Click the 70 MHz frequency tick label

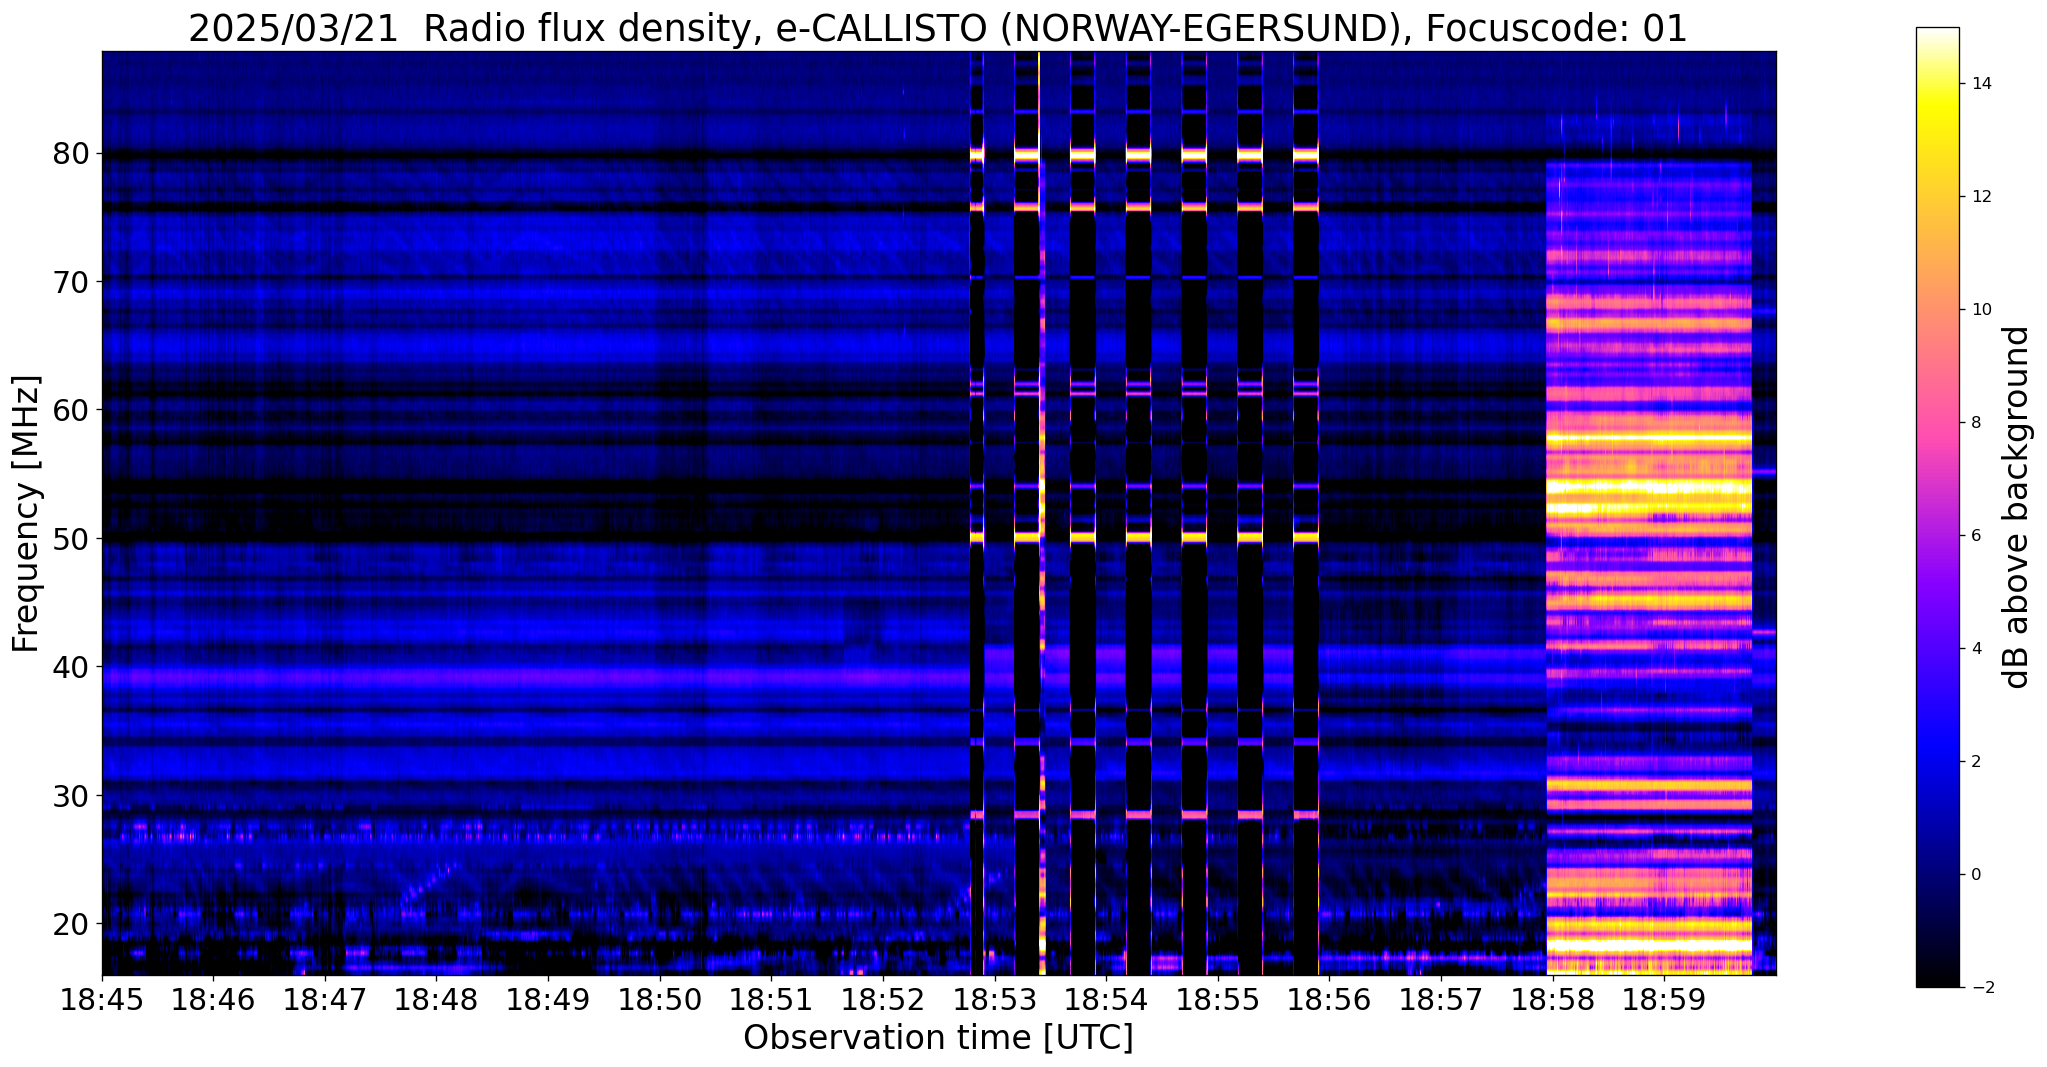click(71, 282)
